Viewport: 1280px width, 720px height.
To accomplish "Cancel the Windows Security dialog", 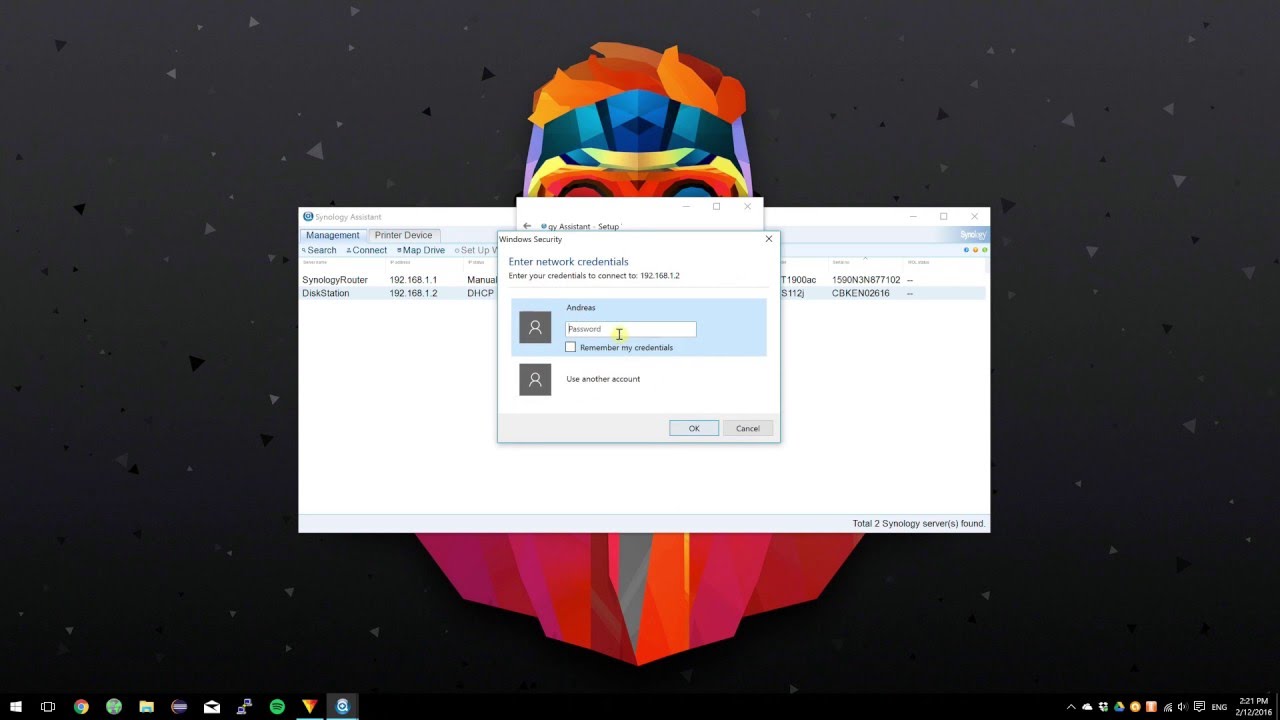I will click(x=748, y=428).
